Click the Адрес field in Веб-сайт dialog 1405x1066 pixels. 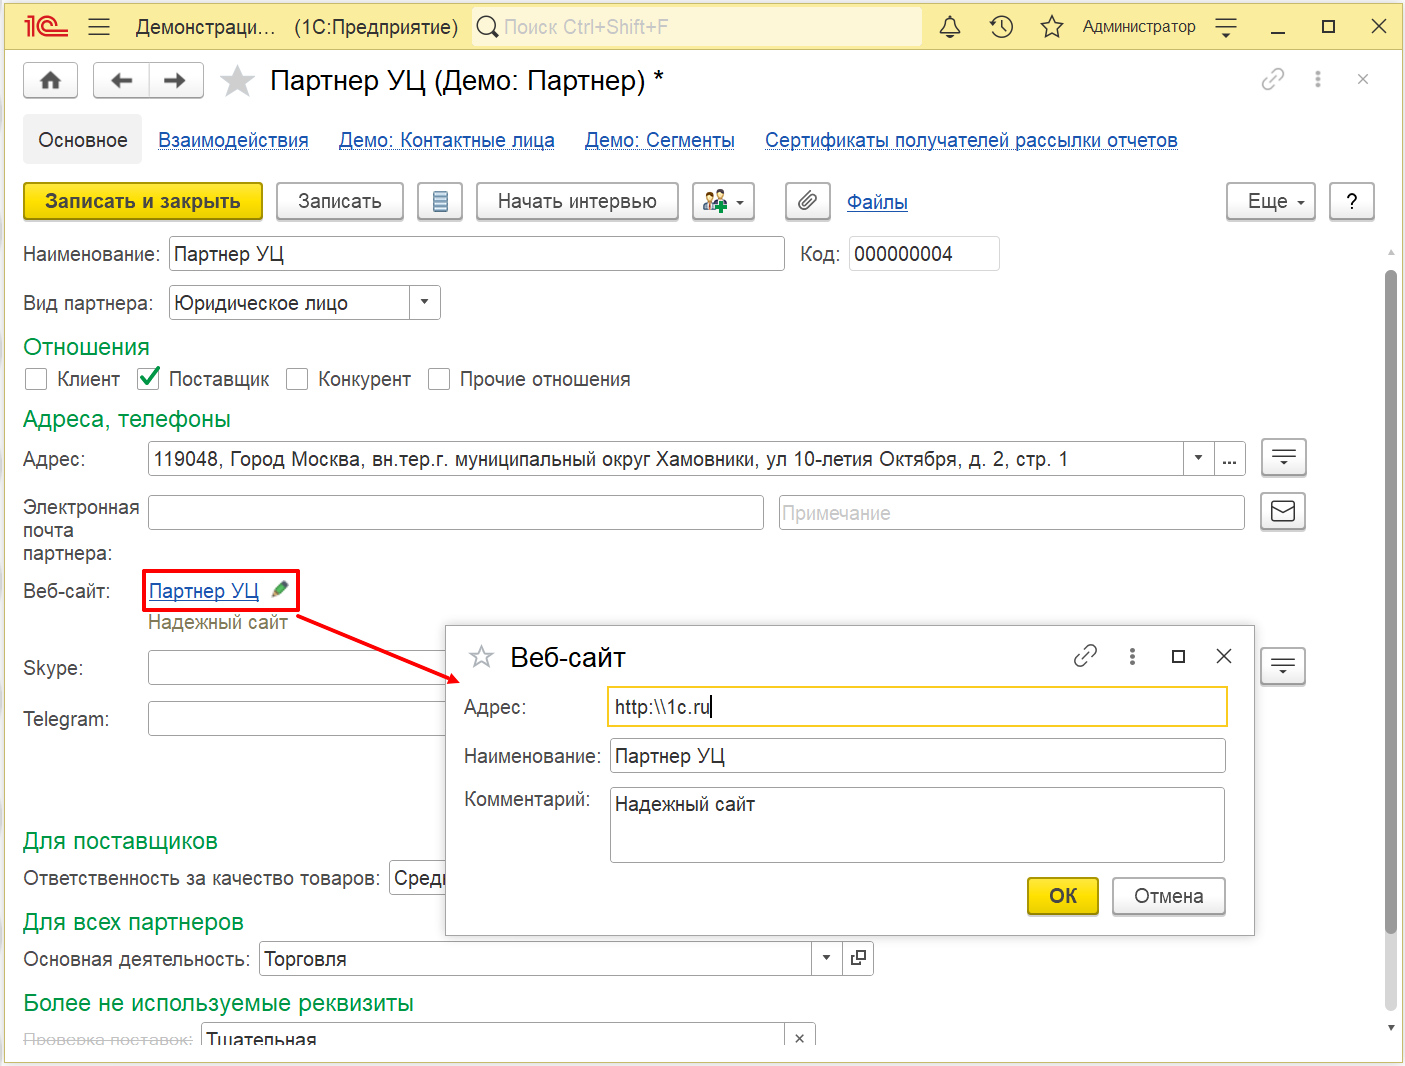pos(917,706)
